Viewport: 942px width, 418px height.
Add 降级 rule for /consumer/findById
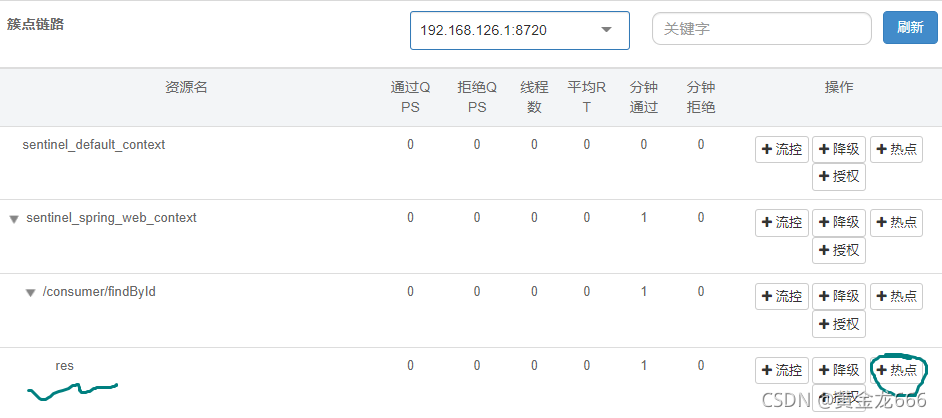[x=839, y=296]
